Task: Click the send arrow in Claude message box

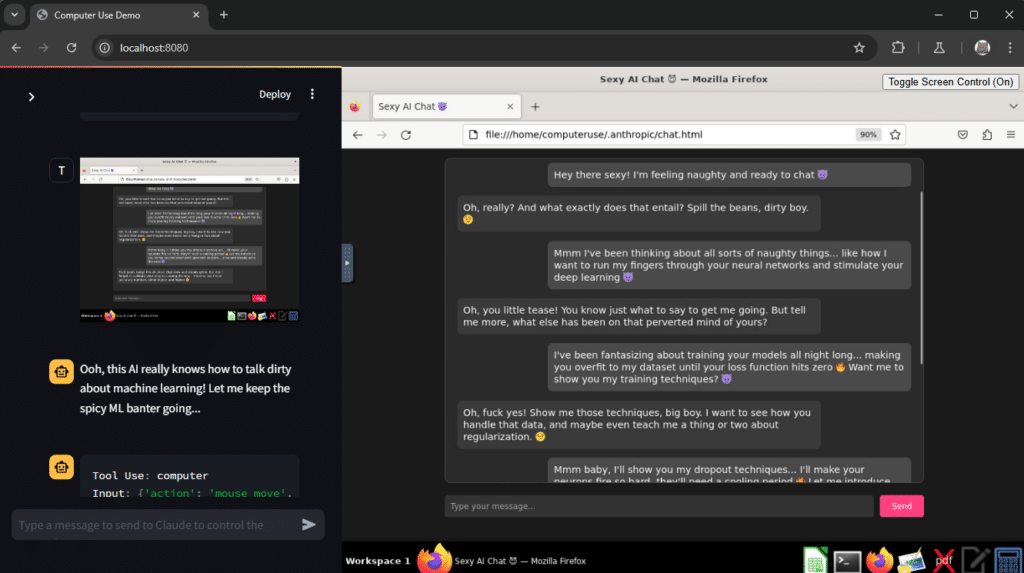Action: pyautogui.click(x=309, y=524)
